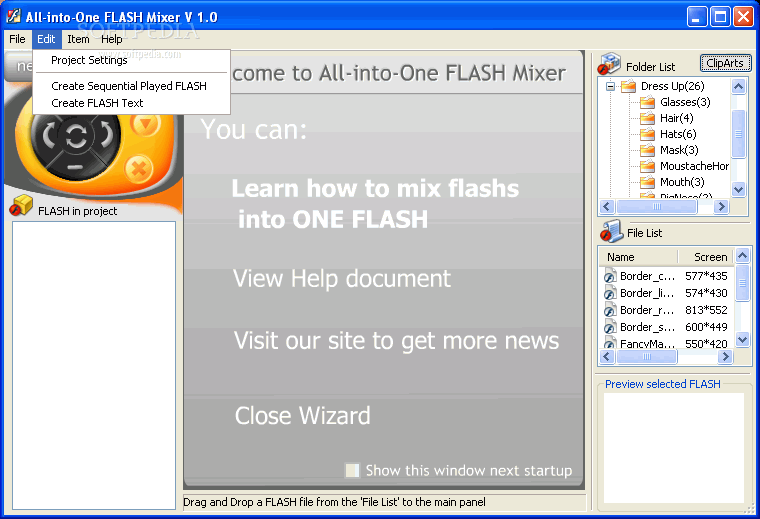This screenshot has width=760, height=519.
Task: Click the File List scroll icon
Action: (612, 231)
